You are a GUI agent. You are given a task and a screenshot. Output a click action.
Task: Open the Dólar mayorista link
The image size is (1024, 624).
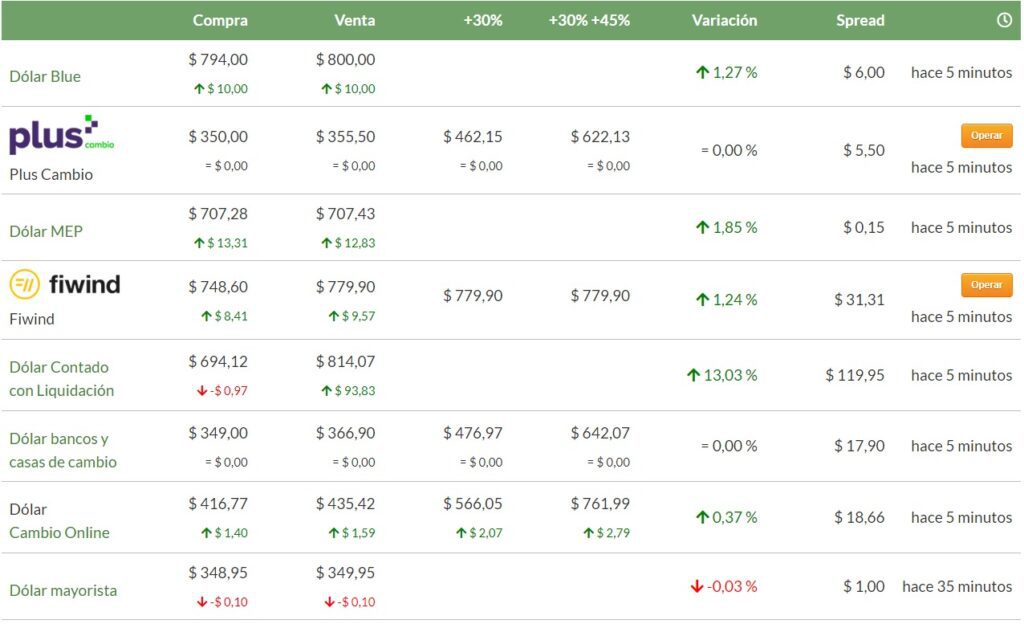(x=63, y=591)
